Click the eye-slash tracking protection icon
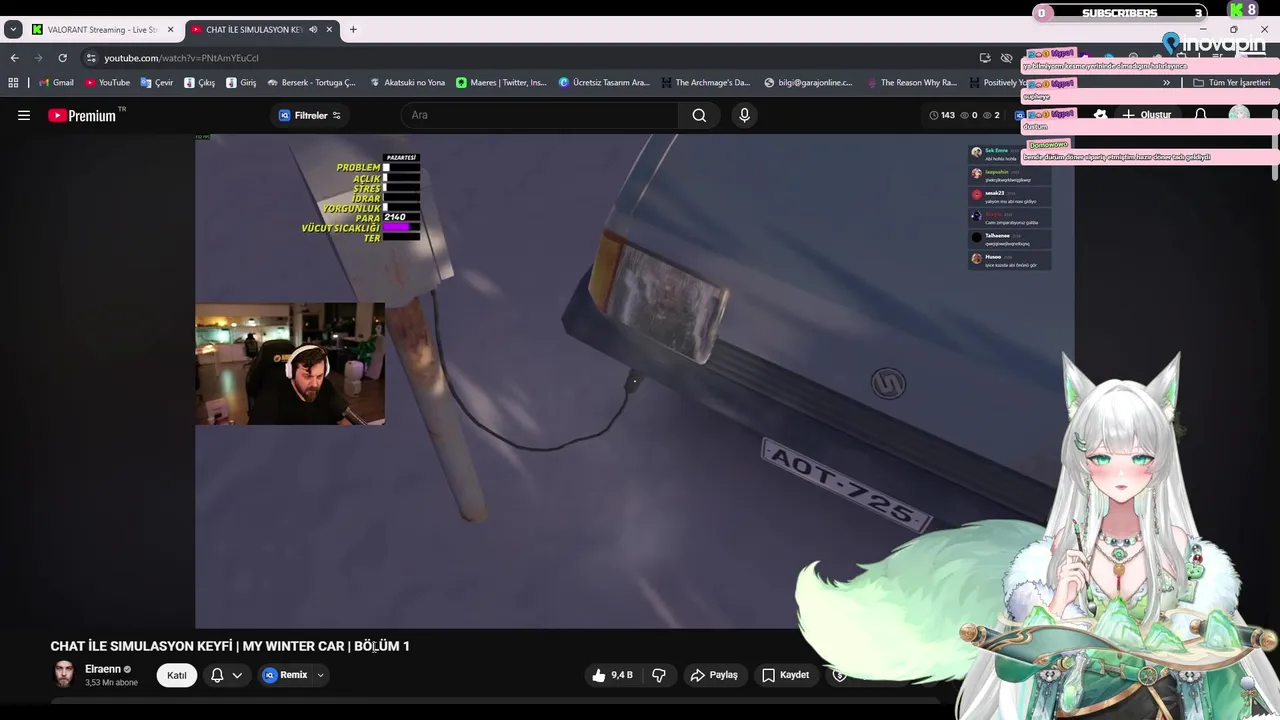 coord(1007,58)
